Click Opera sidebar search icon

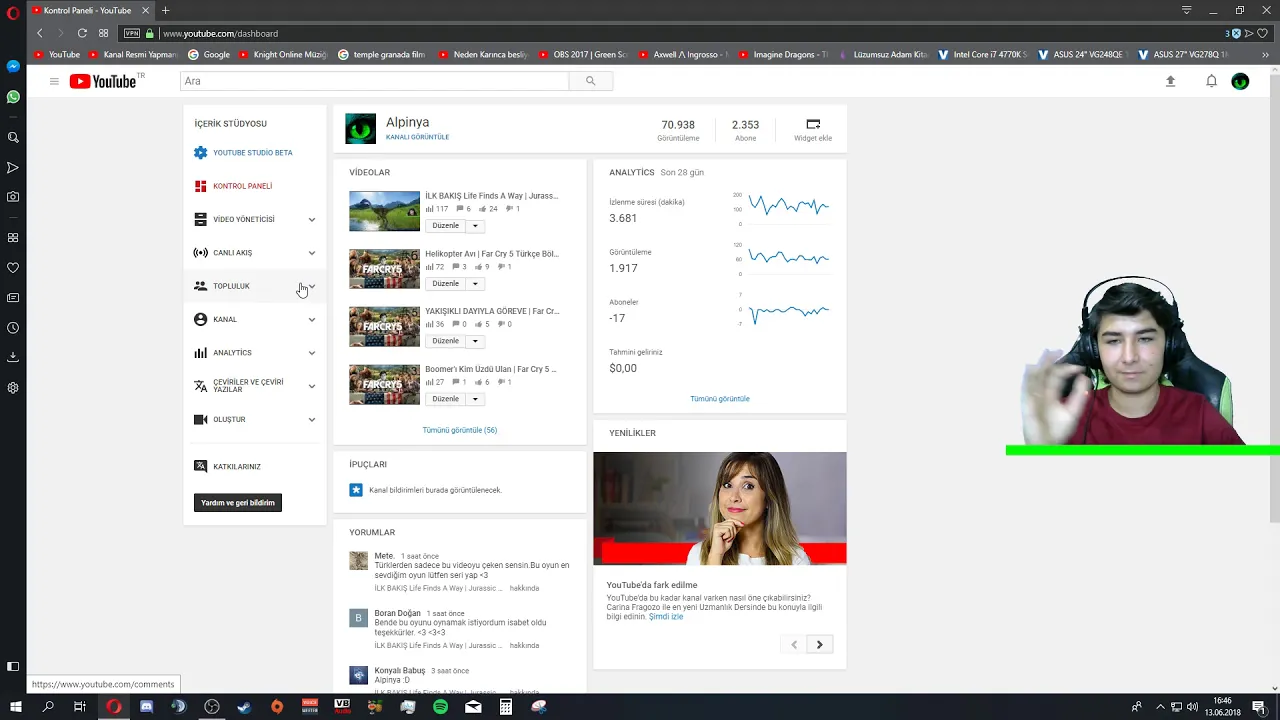(x=13, y=137)
